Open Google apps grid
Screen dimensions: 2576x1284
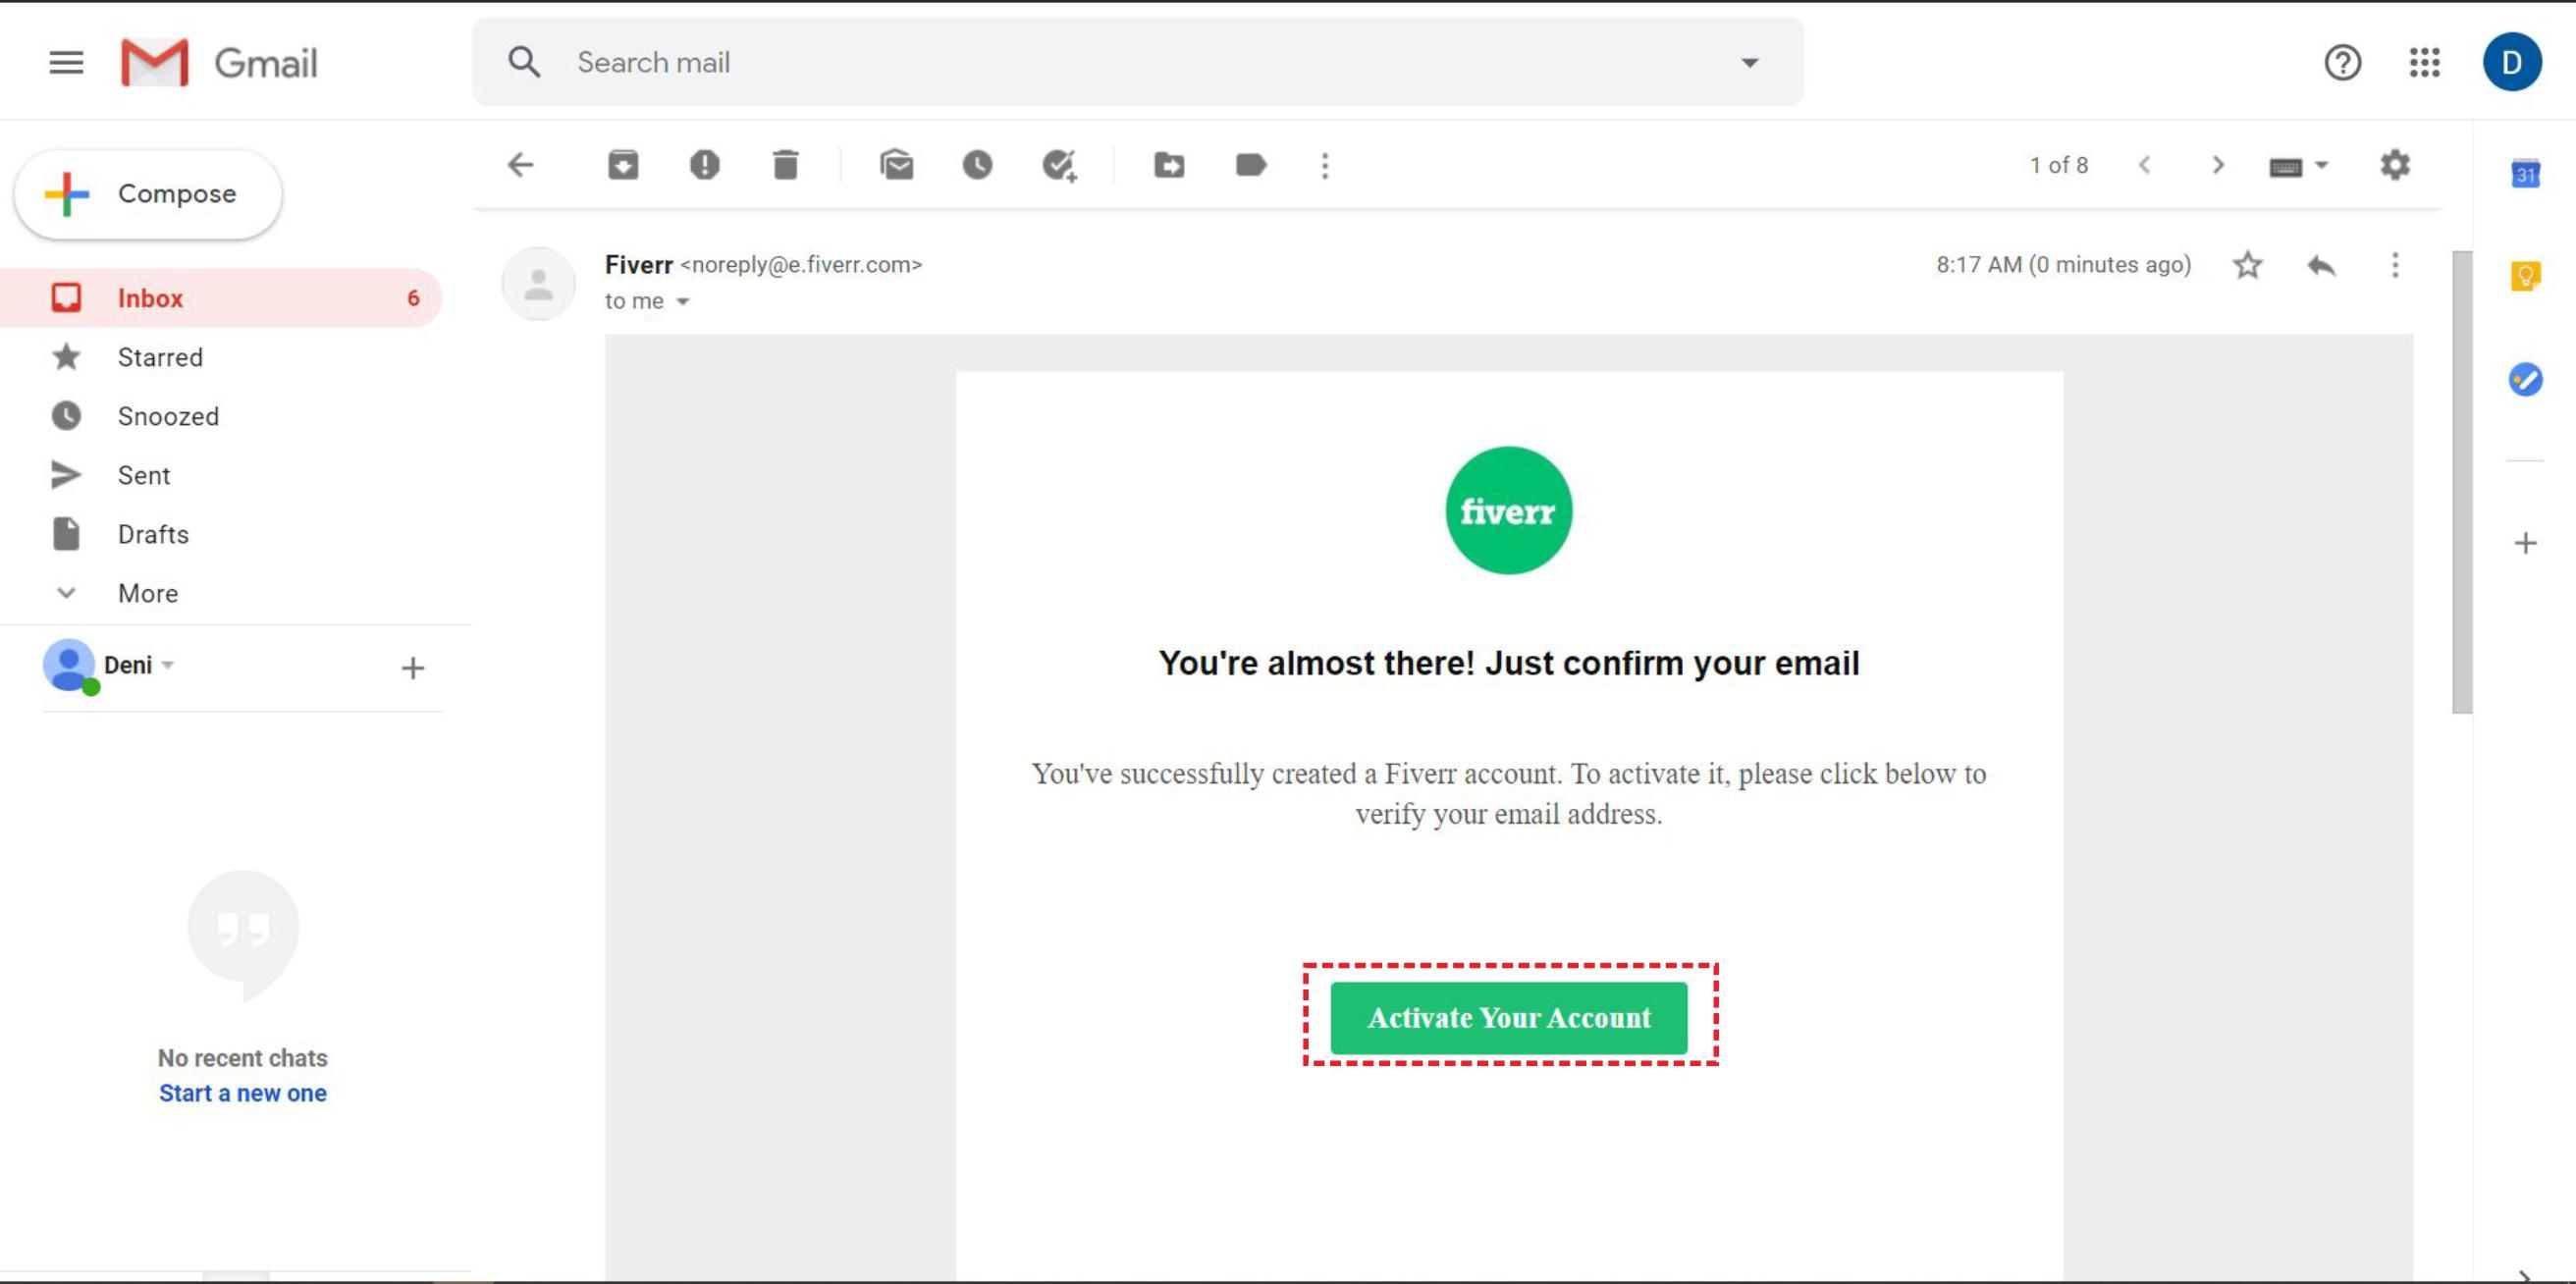click(x=2424, y=63)
